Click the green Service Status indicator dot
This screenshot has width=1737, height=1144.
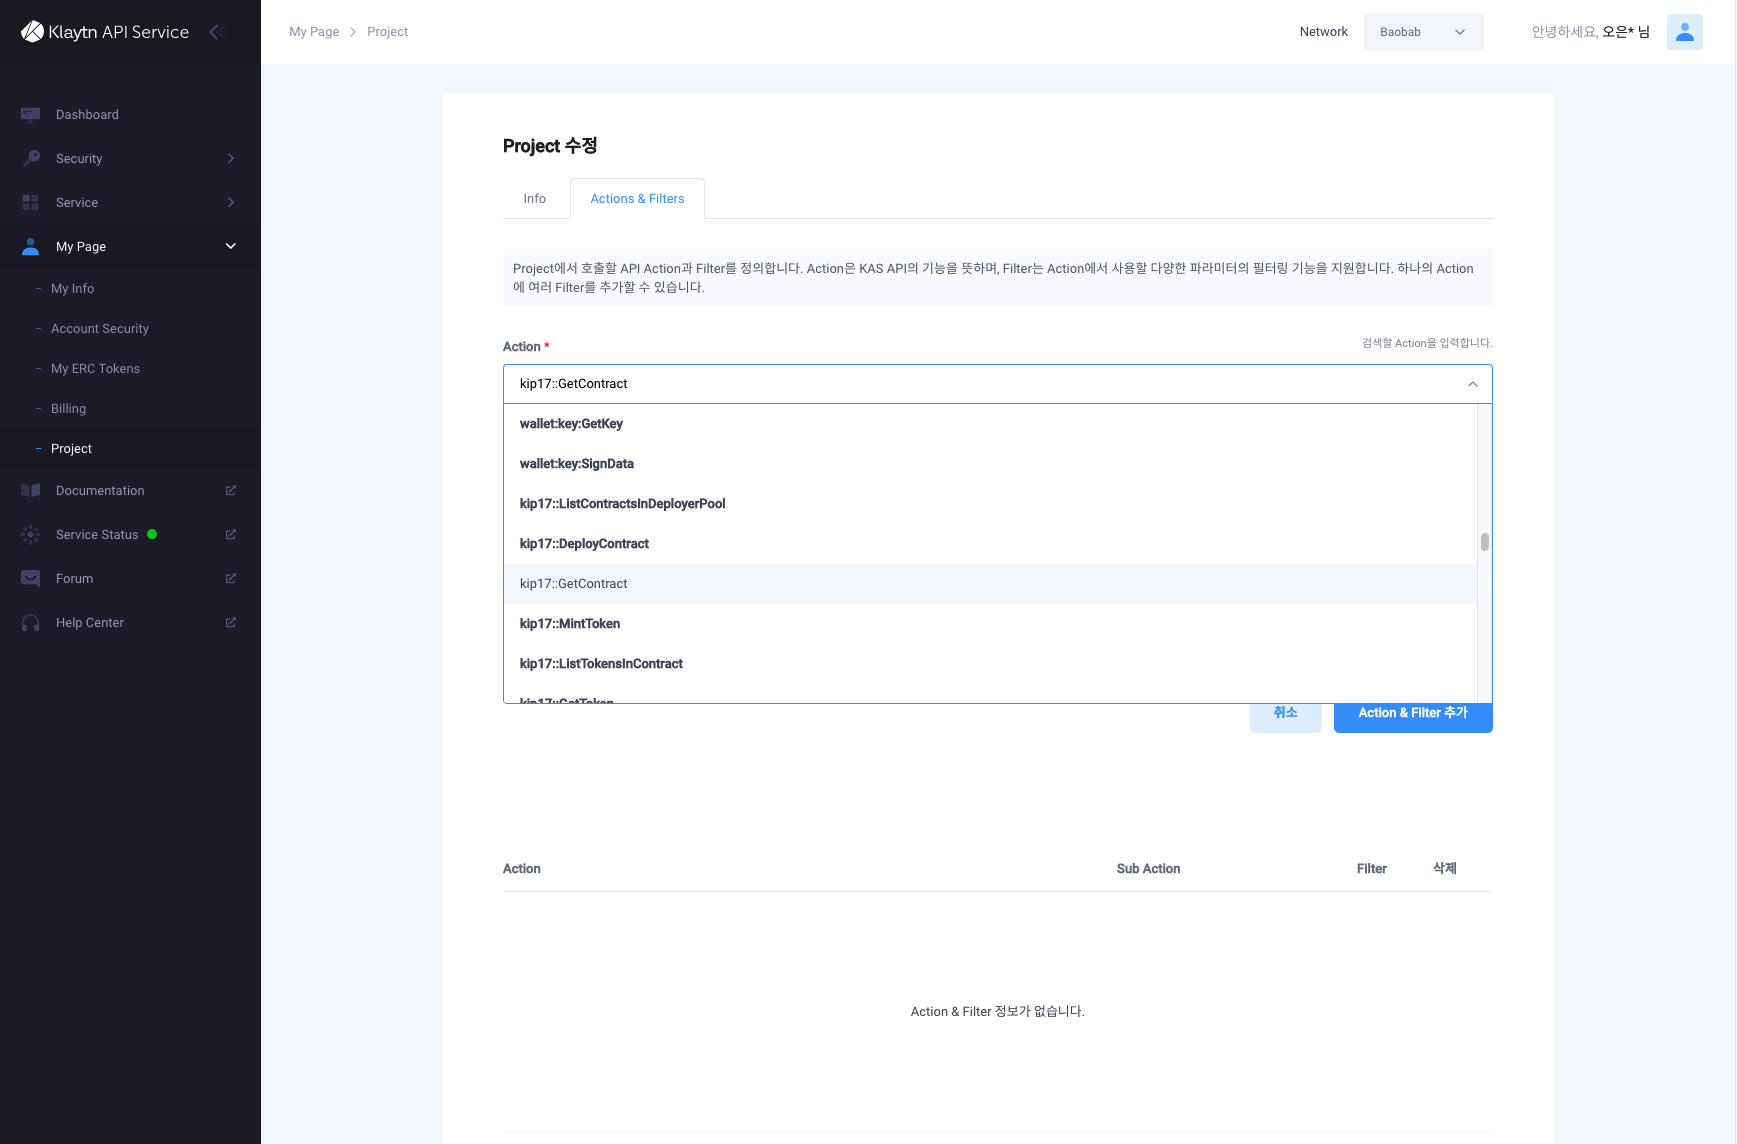tap(152, 534)
